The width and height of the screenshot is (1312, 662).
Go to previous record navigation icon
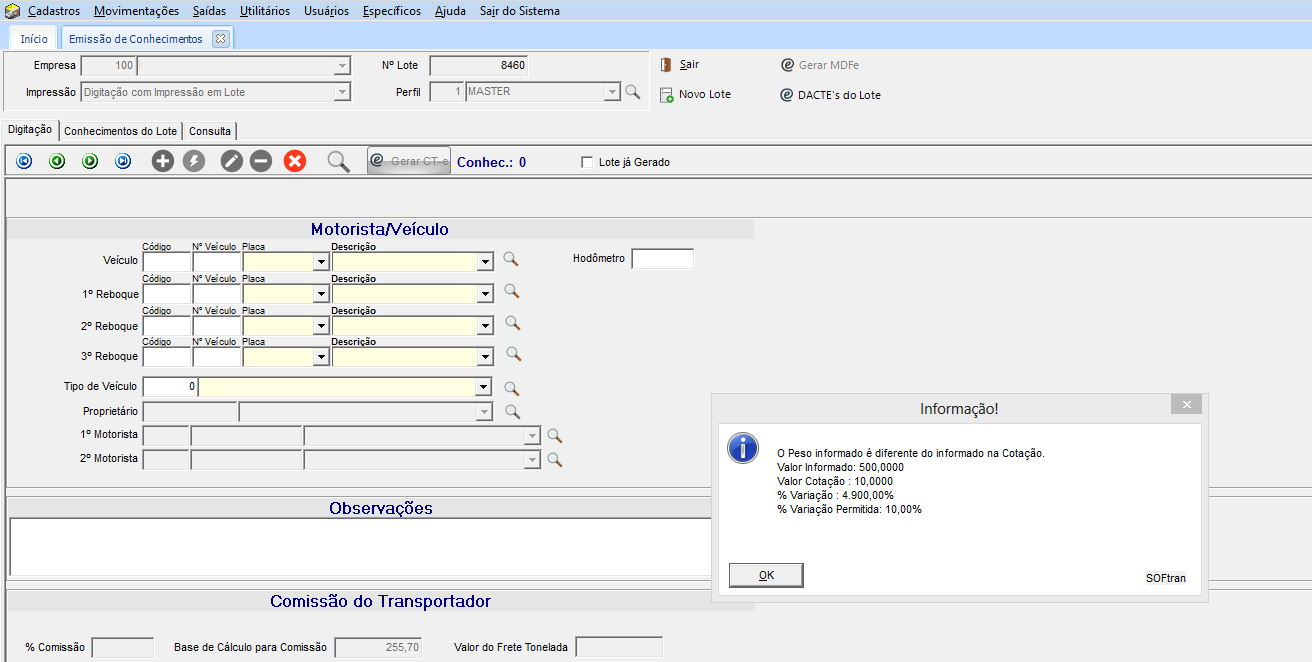(57, 161)
